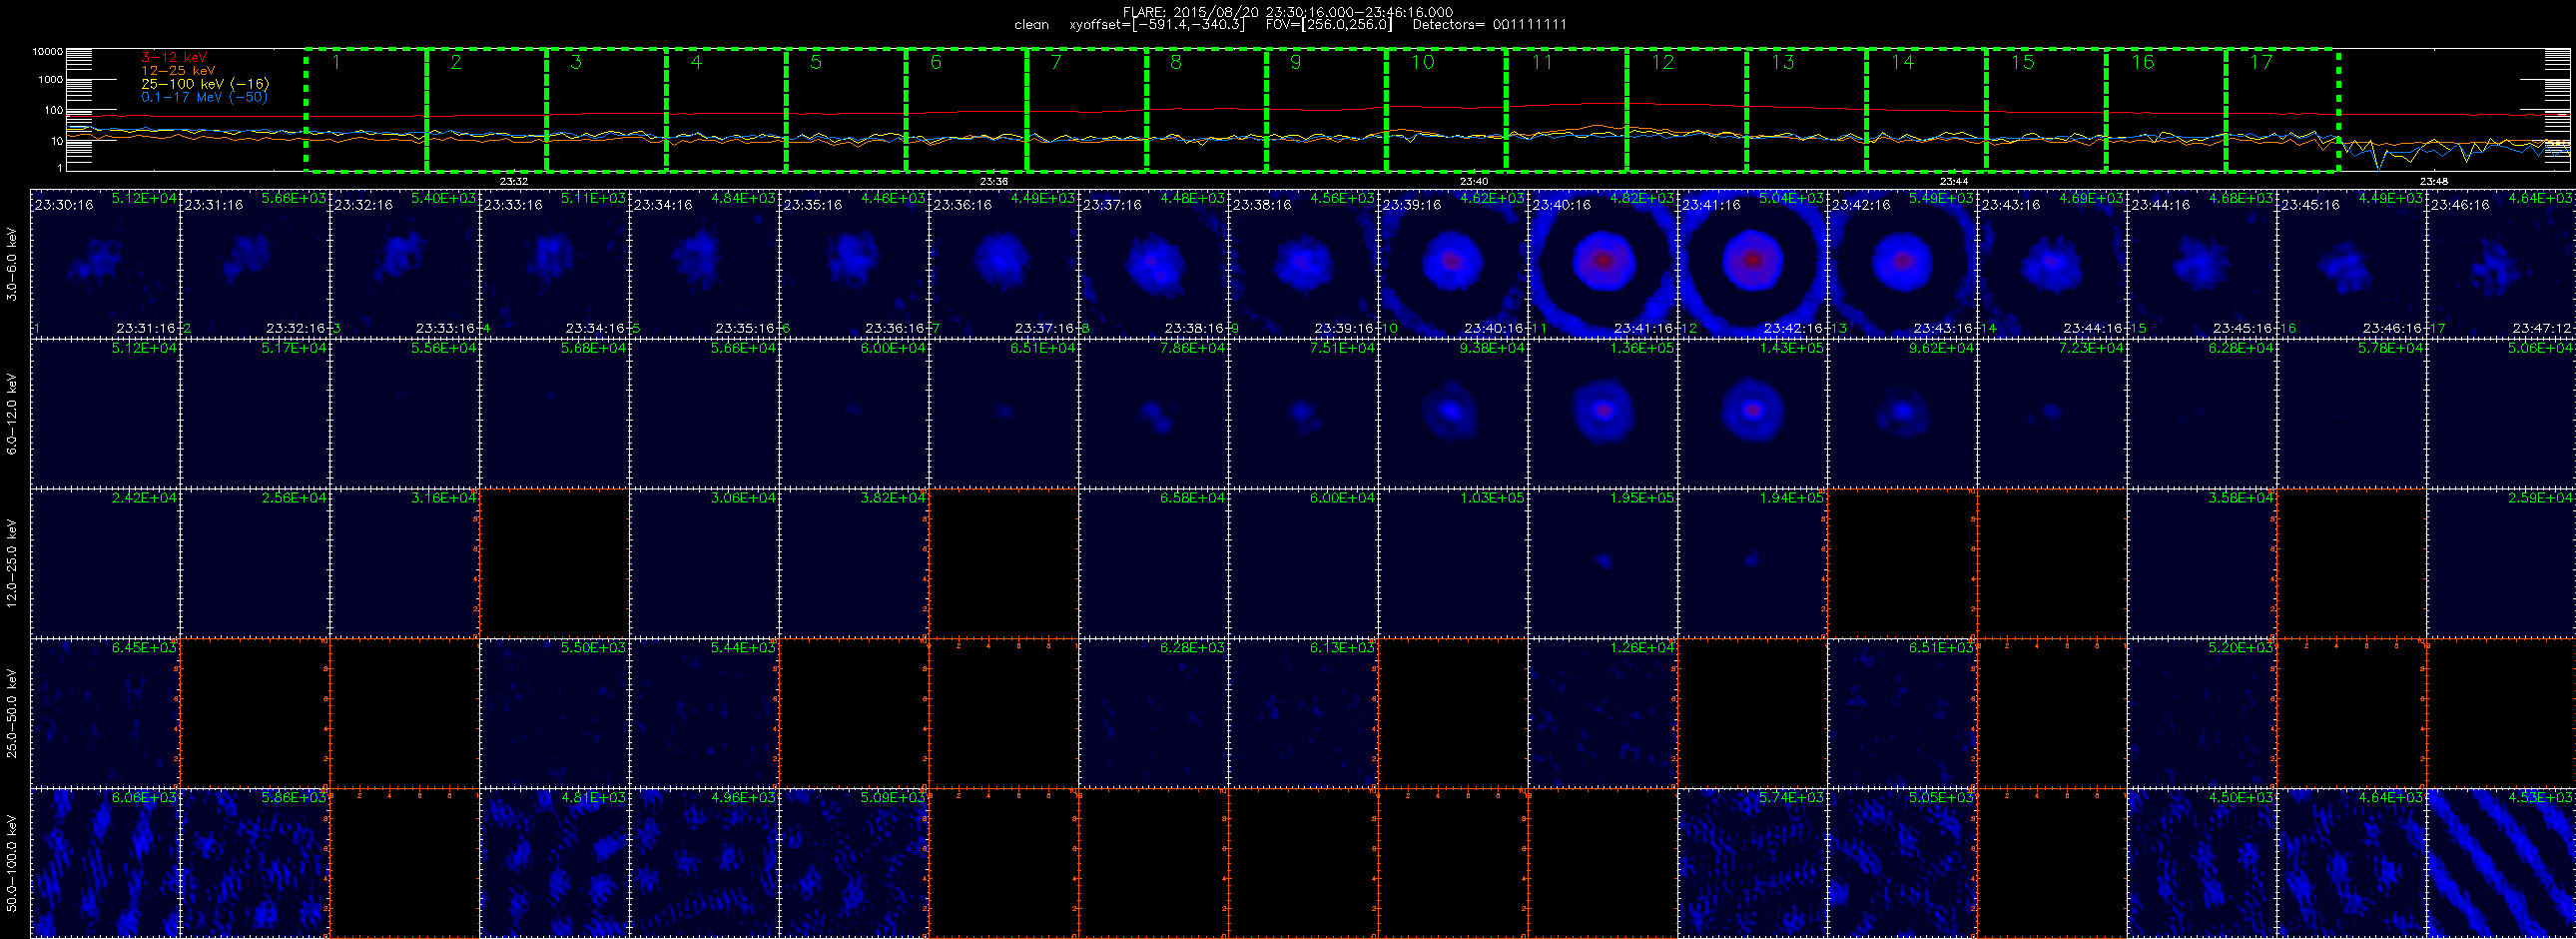Click the yellow 25-100 keV (-16) legend entry
Viewport: 2576px width, 939px height.
205,84
